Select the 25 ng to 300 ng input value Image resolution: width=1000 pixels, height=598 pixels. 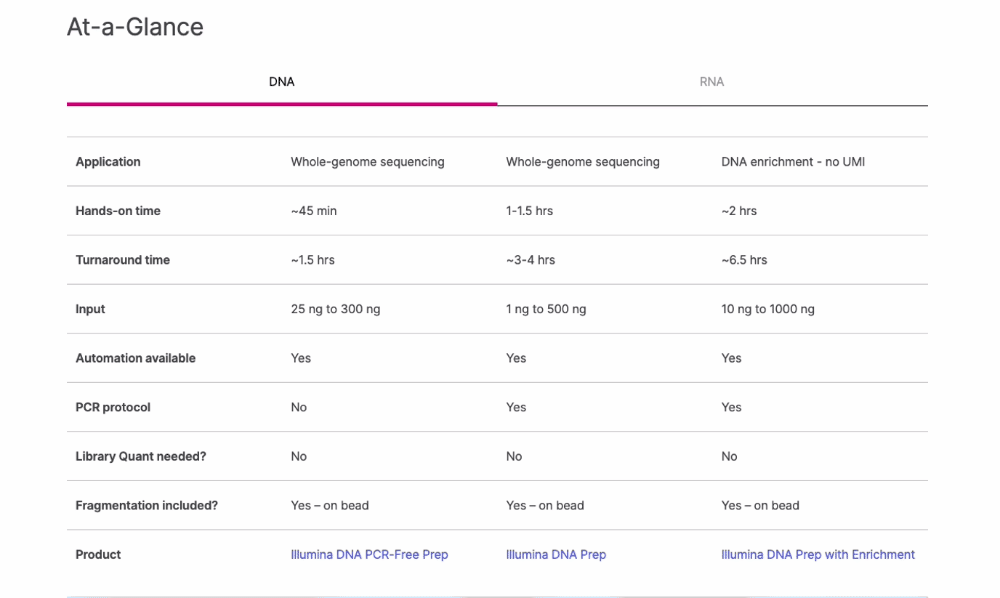(335, 309)
